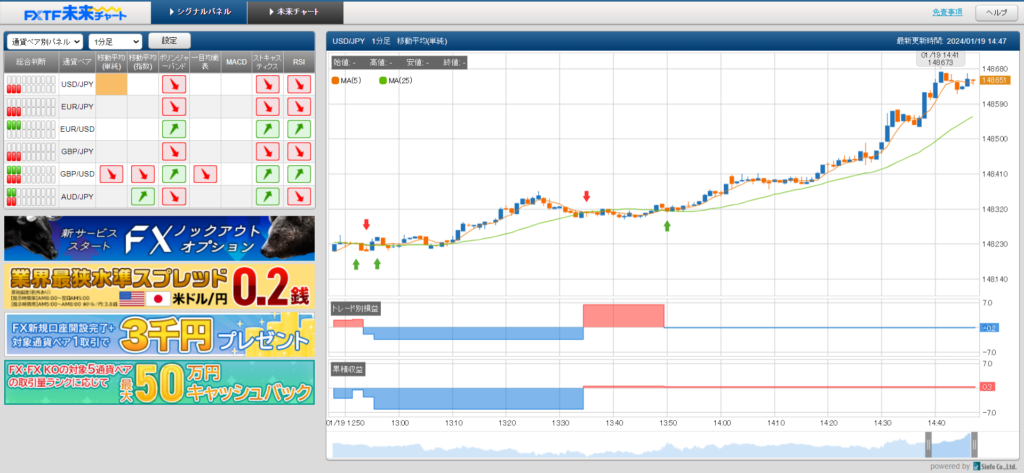Select GBP/USD Stochastics buy signal
The image size is (1024, 473).
(x=268, y=174)
